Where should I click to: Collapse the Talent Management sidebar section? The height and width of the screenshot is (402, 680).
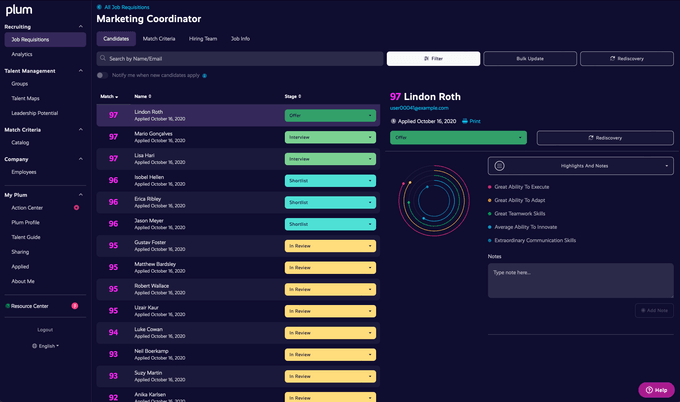80,70
